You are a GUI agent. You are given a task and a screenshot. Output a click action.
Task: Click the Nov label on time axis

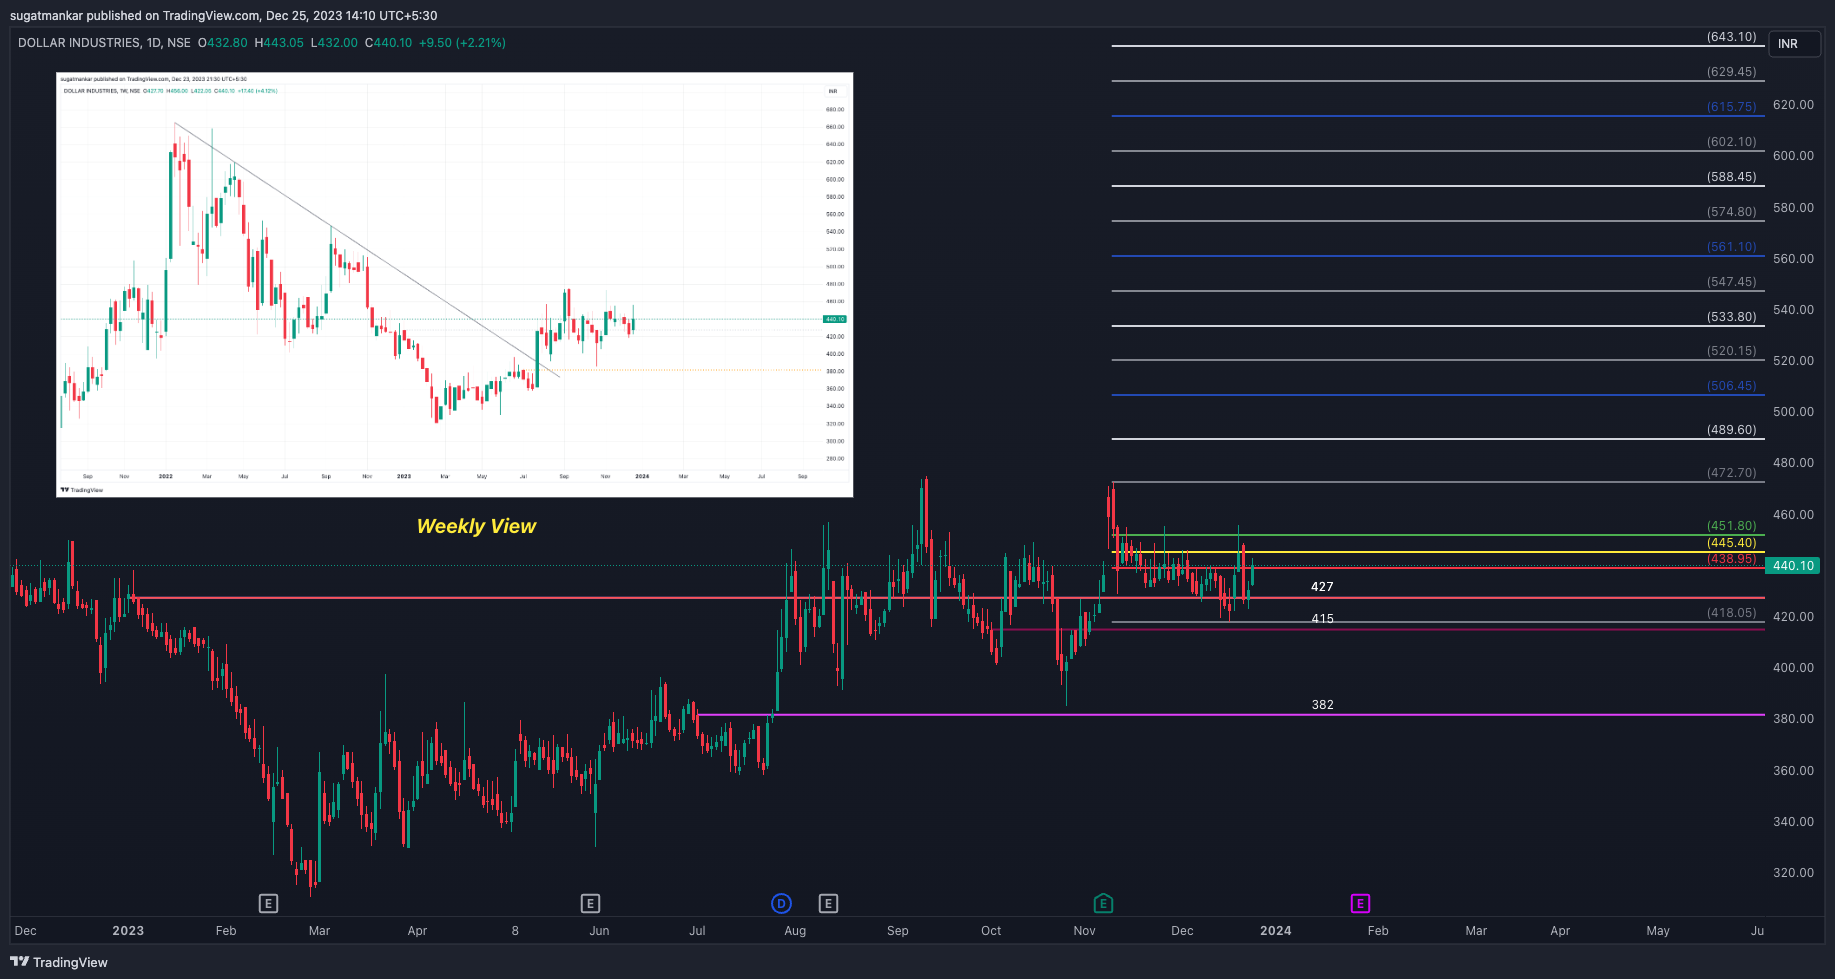click(x=1084, y=931)
